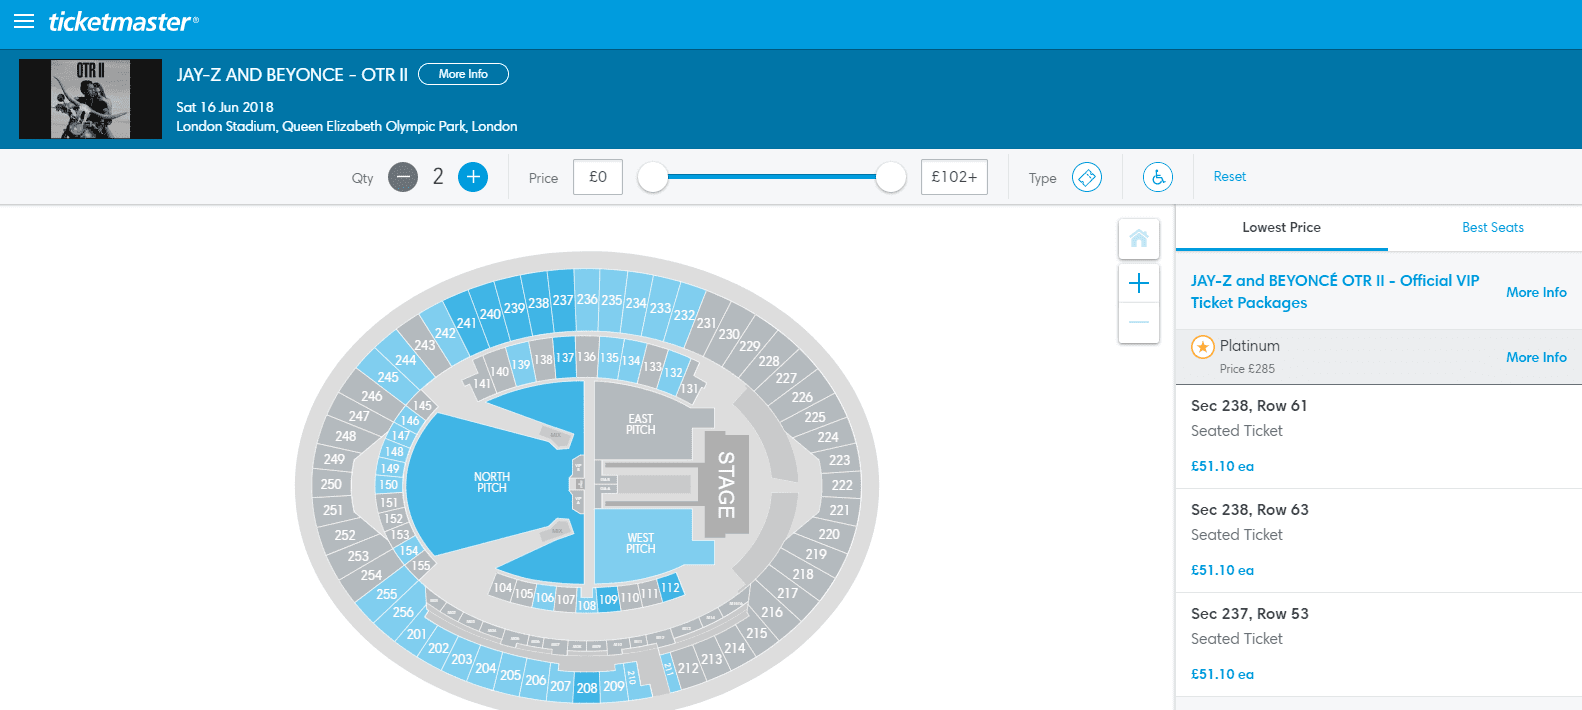Select section 237 on the seat map

click(563, 300)
